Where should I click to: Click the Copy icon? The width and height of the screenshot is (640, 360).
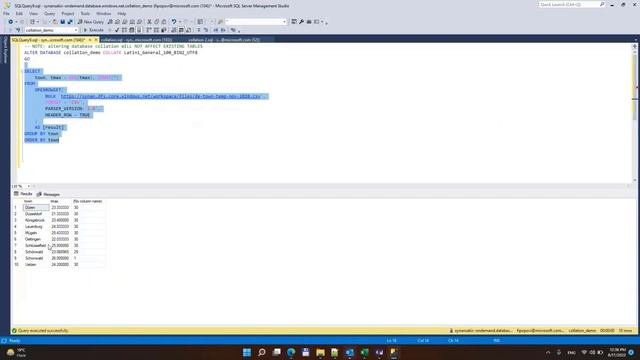pyautogui.click(x=156, y=22)
